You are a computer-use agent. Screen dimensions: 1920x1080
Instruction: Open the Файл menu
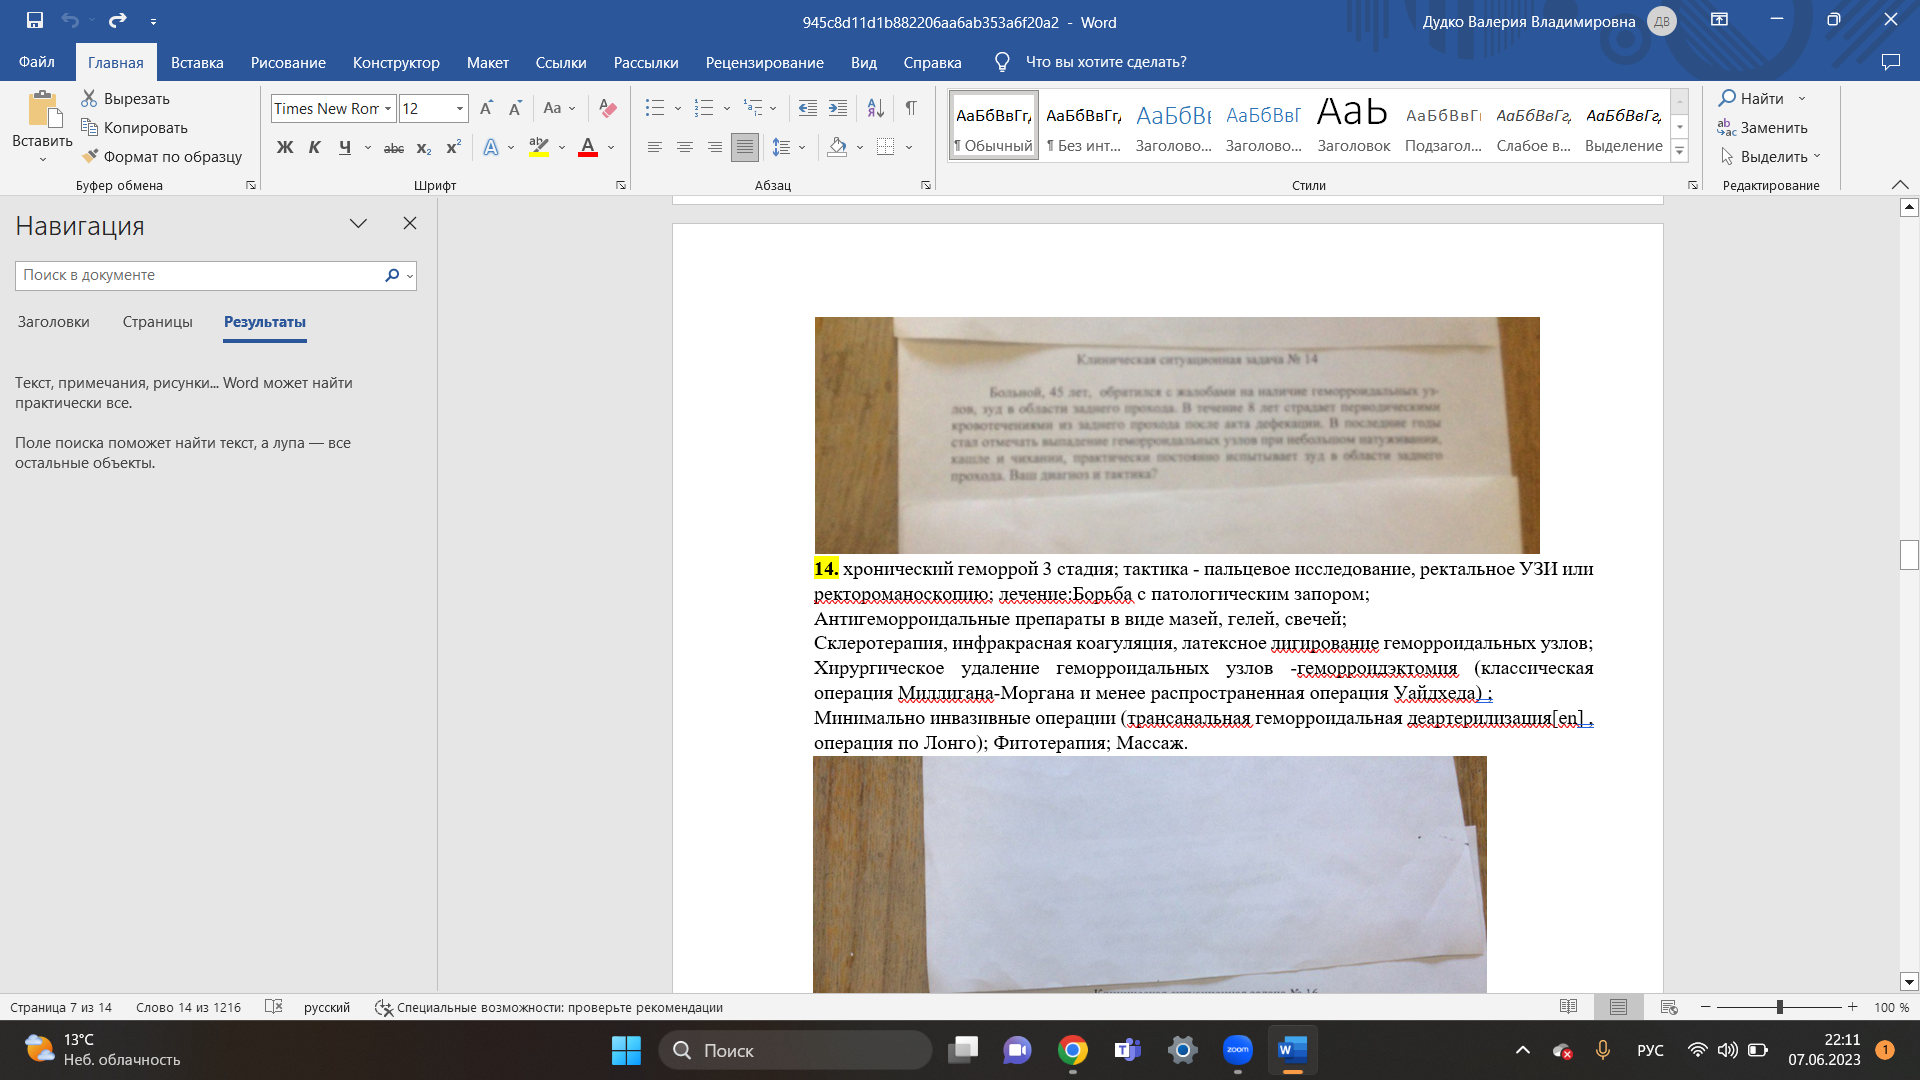click(x=37, y=62)
